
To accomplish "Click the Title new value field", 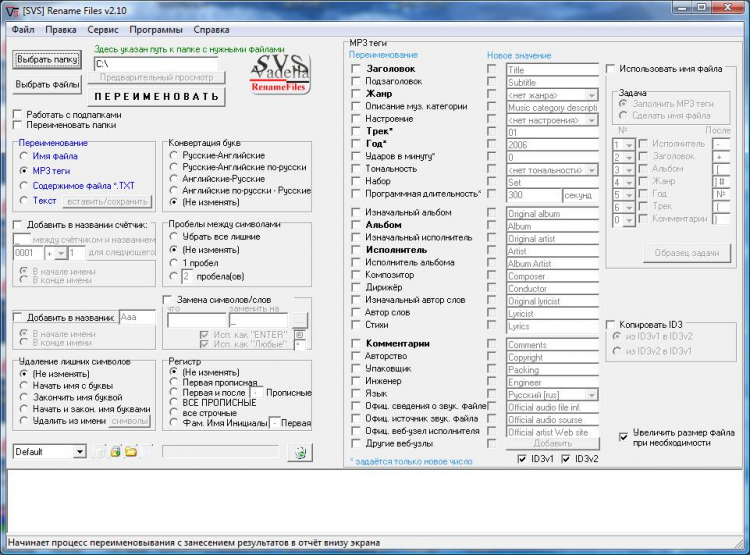I will pos(552,70).
